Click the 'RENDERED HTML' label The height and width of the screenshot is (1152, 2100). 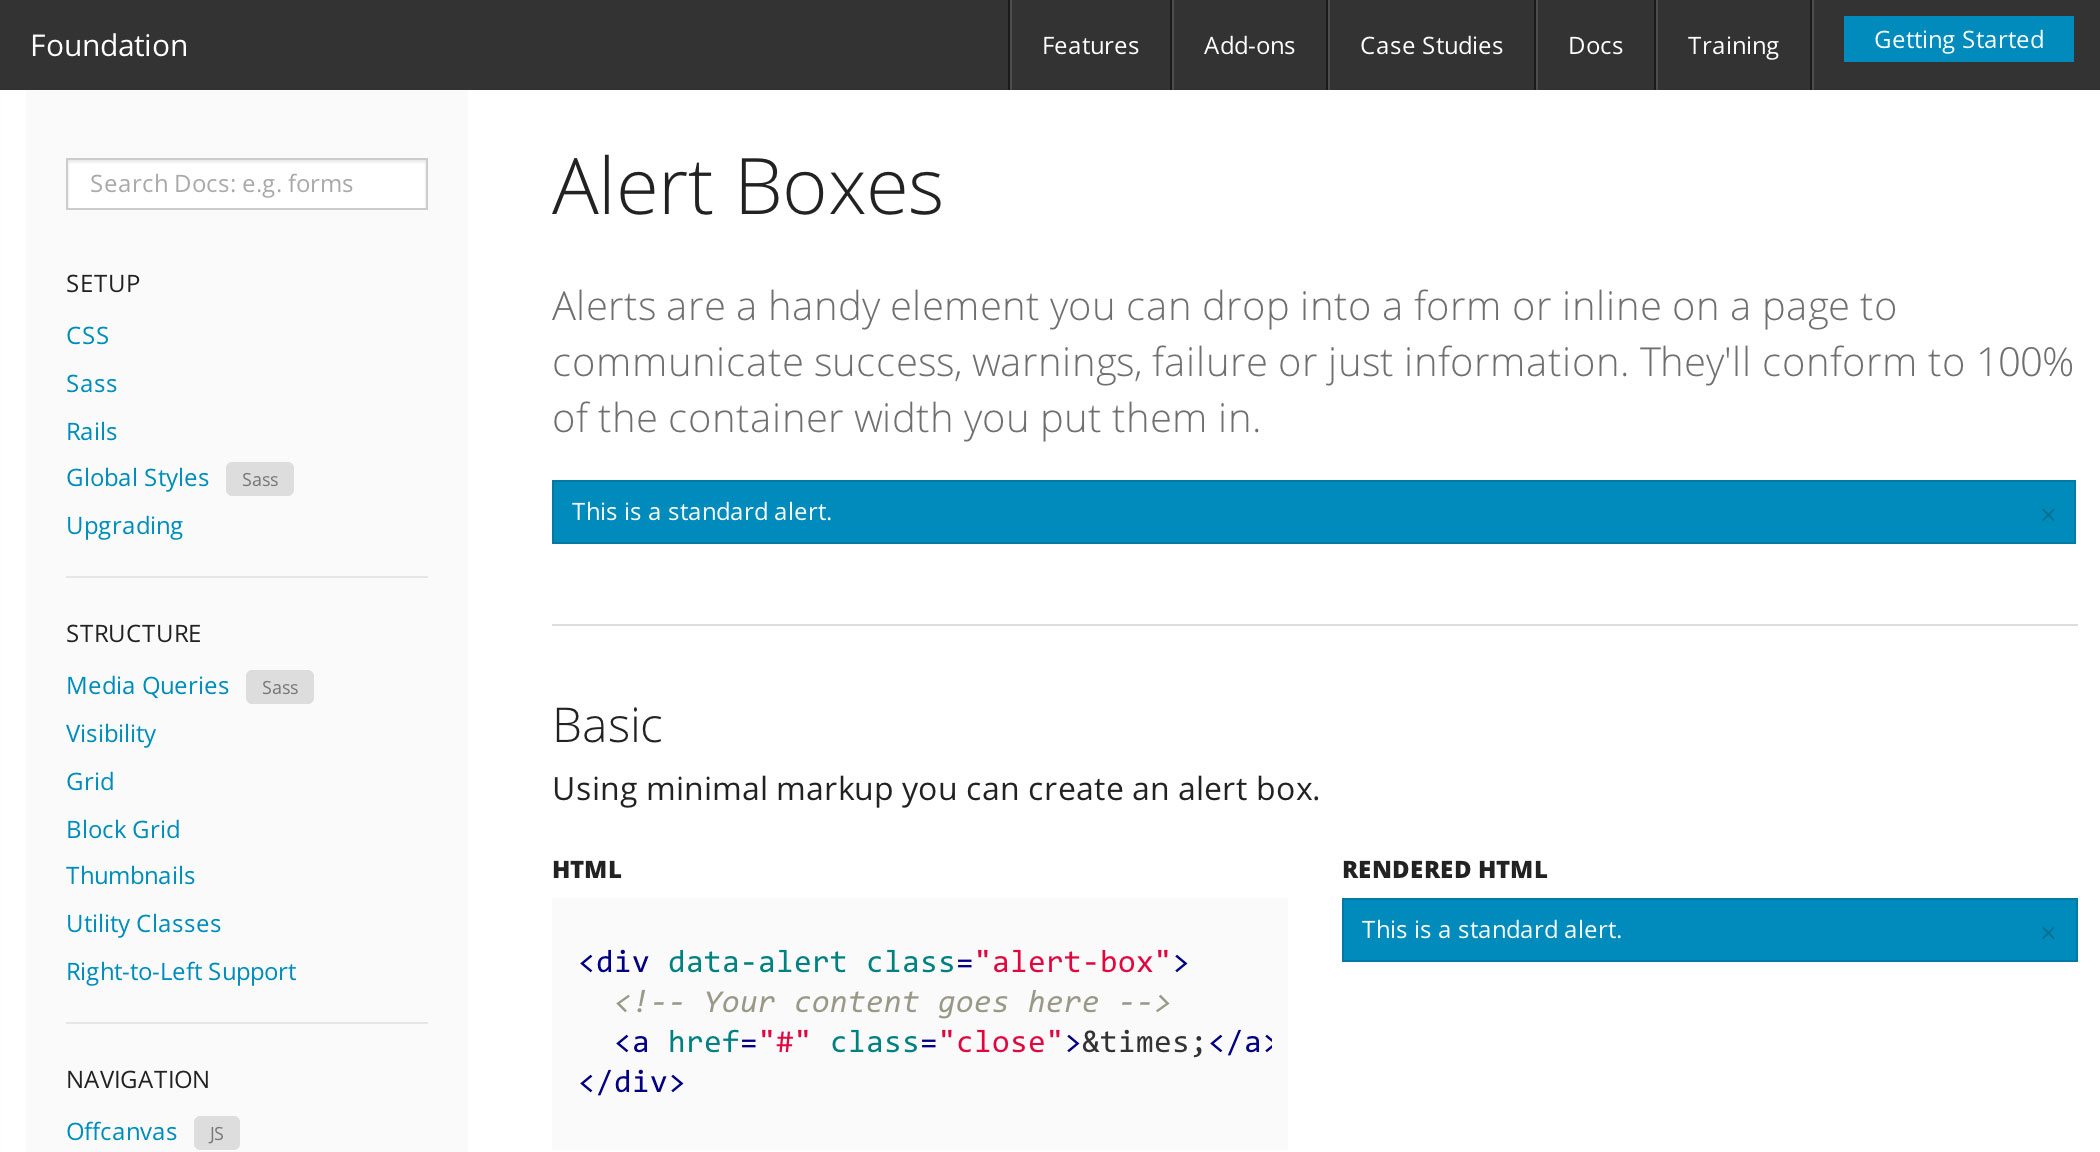pos(1444,869)
